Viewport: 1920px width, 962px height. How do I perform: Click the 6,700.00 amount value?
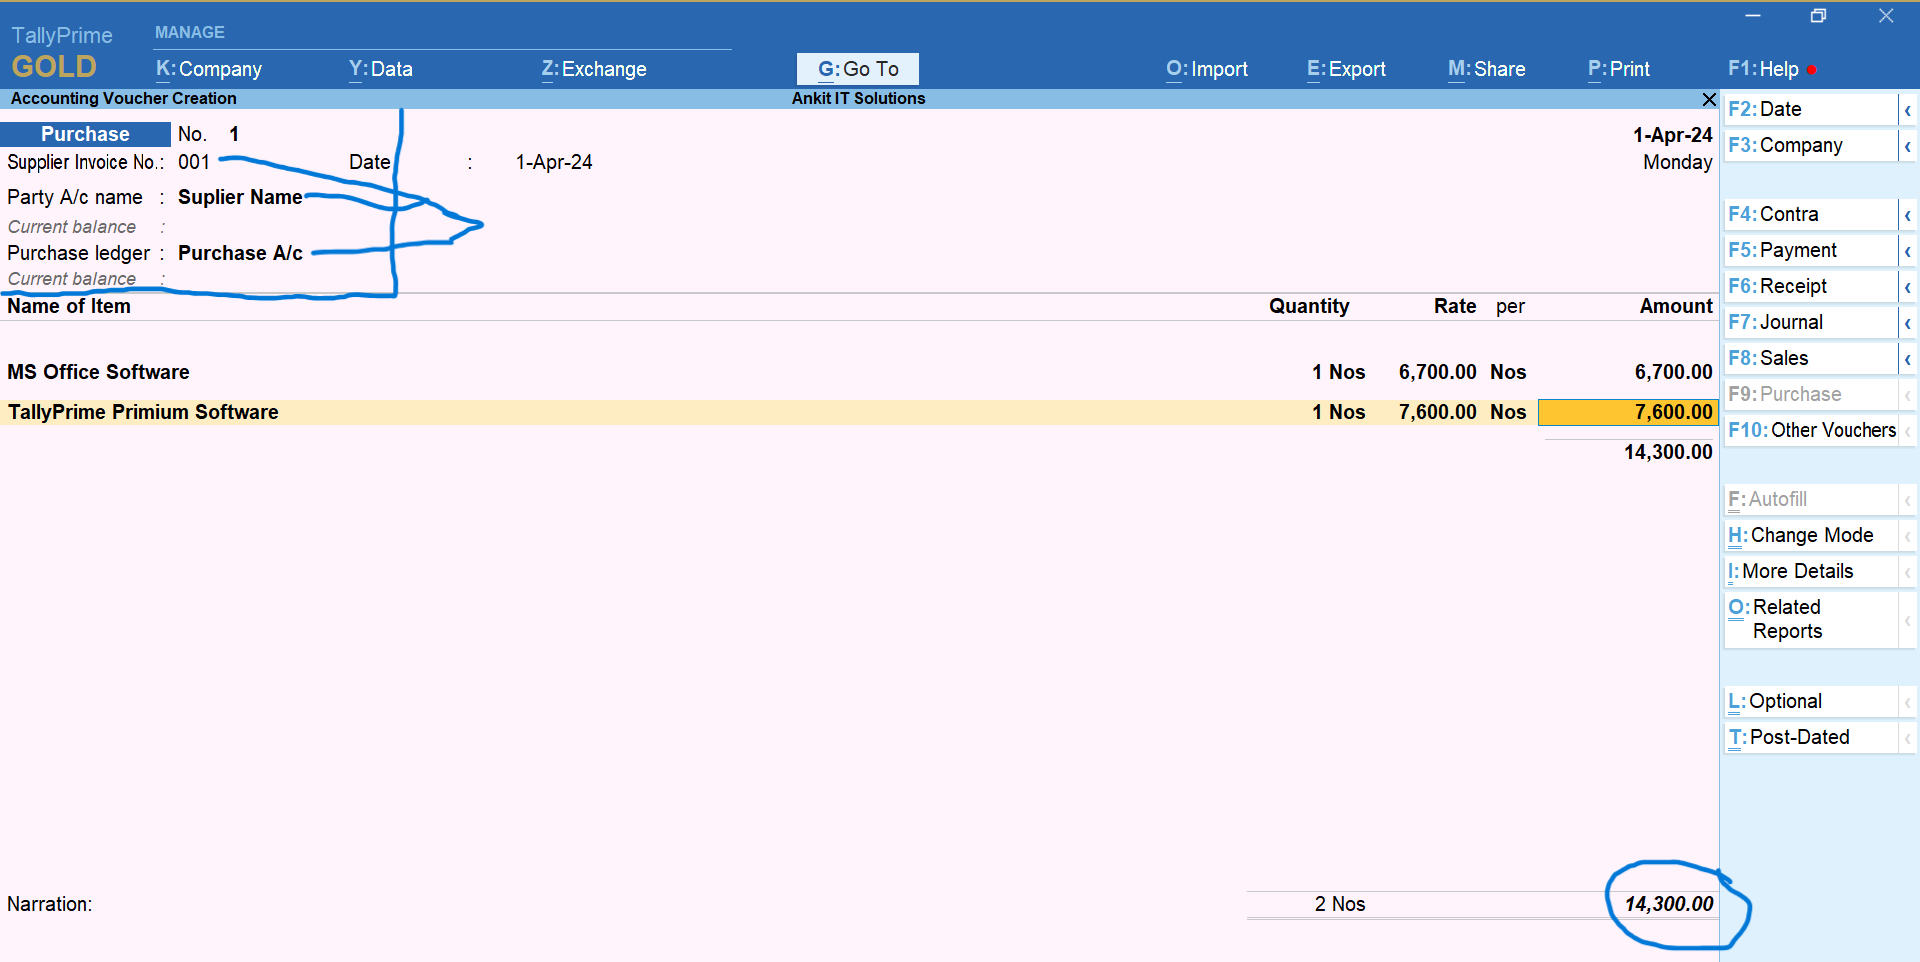(x=1673, y=372)
